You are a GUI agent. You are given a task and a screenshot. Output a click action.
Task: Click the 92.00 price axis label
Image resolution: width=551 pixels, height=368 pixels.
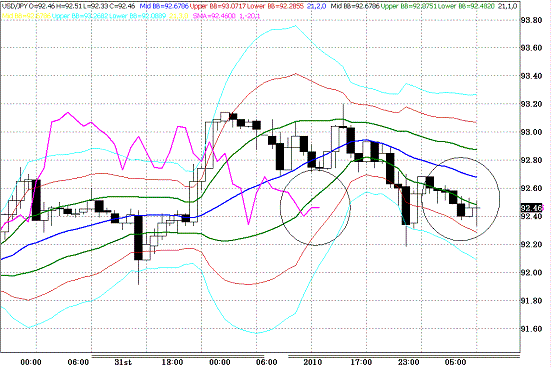pos(531,273)
